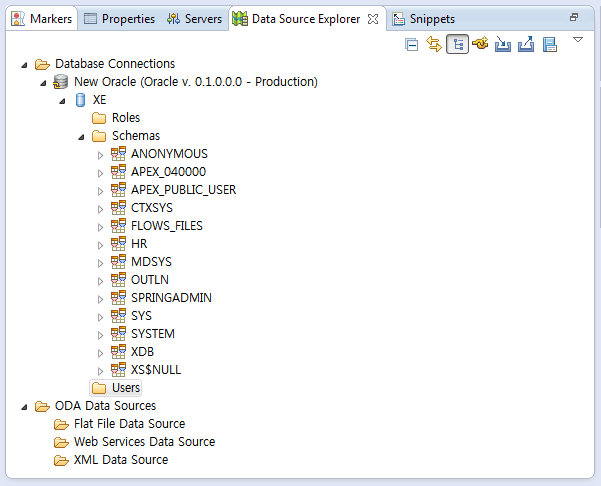The width and height of the screenshot is (601, 486).
Task: Minimize the view with restore icon
Action: point(574,17)
